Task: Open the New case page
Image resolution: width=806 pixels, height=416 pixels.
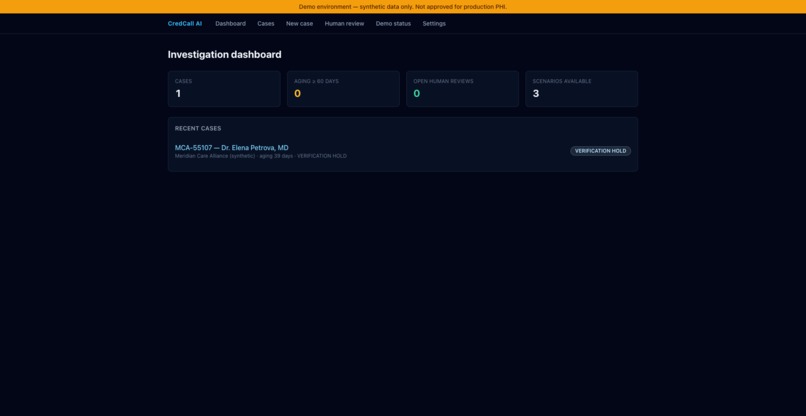Action: coord(299,24)
